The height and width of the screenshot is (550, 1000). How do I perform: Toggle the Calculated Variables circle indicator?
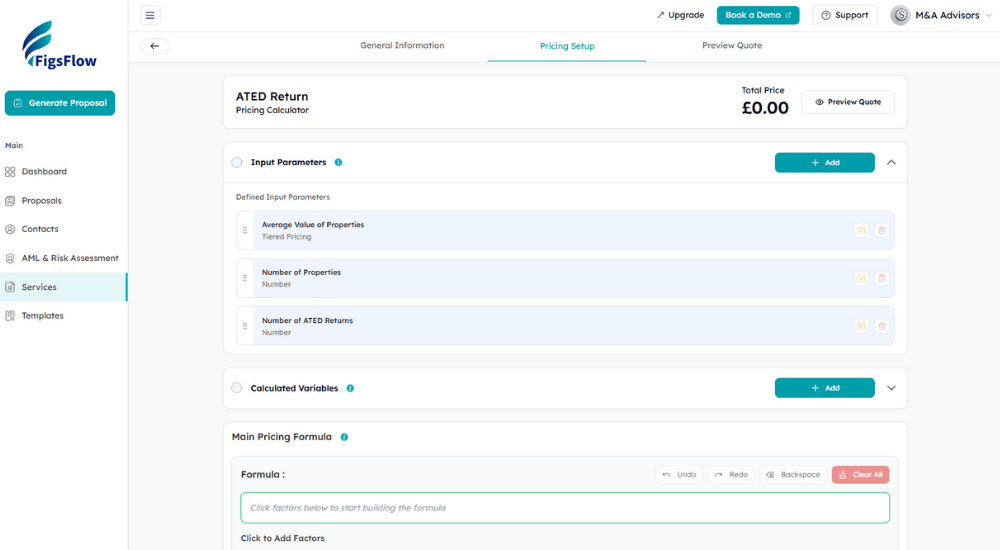pos(237,388)
